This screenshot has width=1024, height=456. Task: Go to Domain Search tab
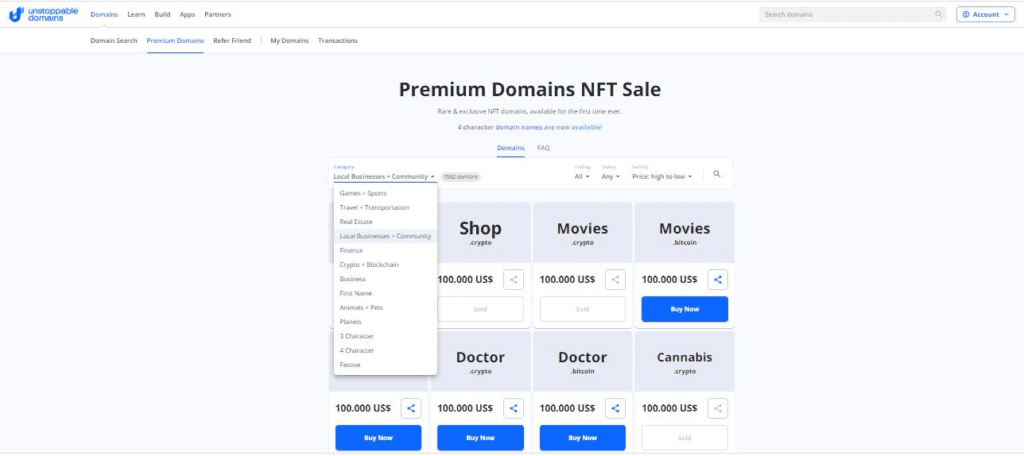click(114, 41)
